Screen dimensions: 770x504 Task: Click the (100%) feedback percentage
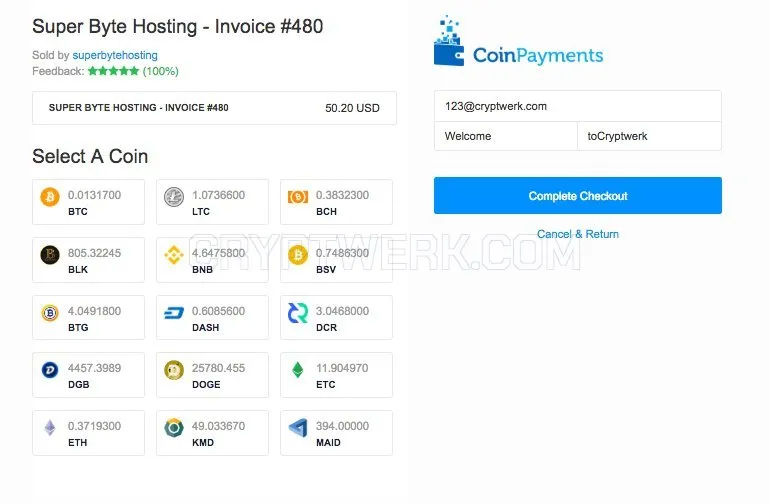coord(161,71)
